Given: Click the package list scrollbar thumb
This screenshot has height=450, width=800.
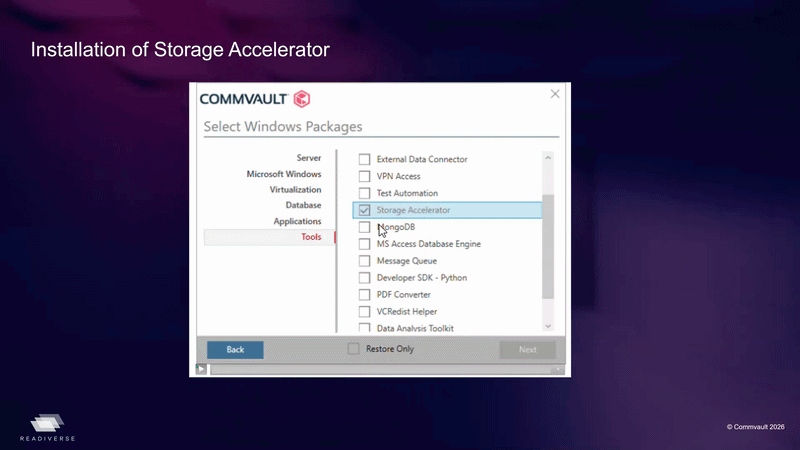Looking at the screenshot, I should point(548,246).
